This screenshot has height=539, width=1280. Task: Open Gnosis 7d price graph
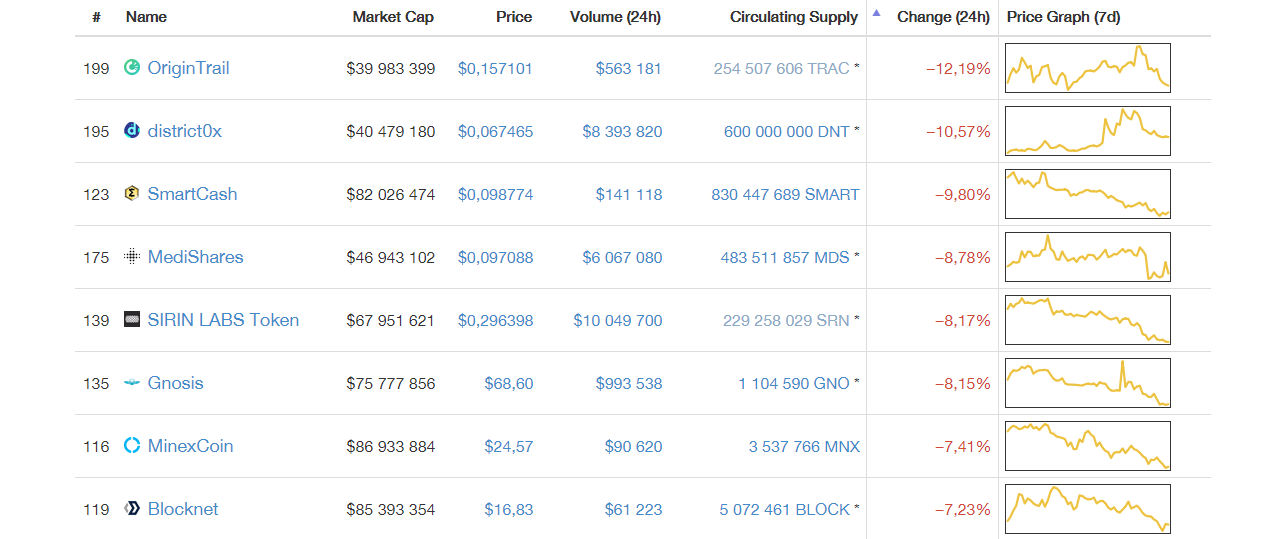(1088, 383)
